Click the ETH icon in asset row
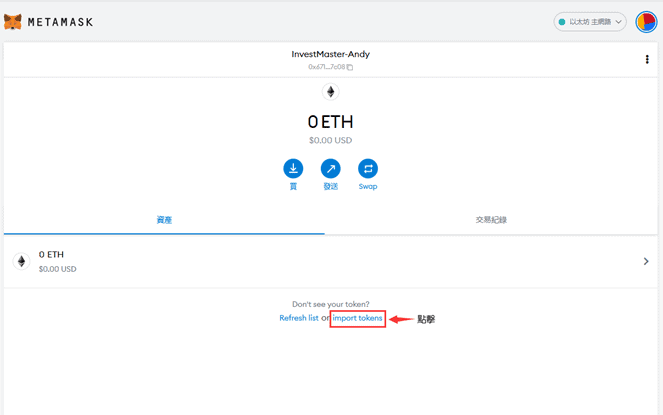 (x=21, y=261)
